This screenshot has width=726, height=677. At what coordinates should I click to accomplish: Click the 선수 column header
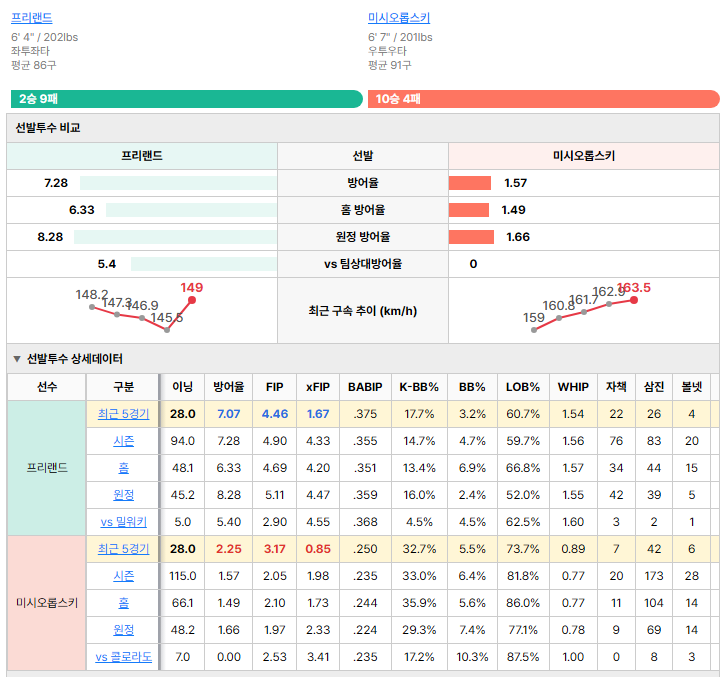[47, 387]
